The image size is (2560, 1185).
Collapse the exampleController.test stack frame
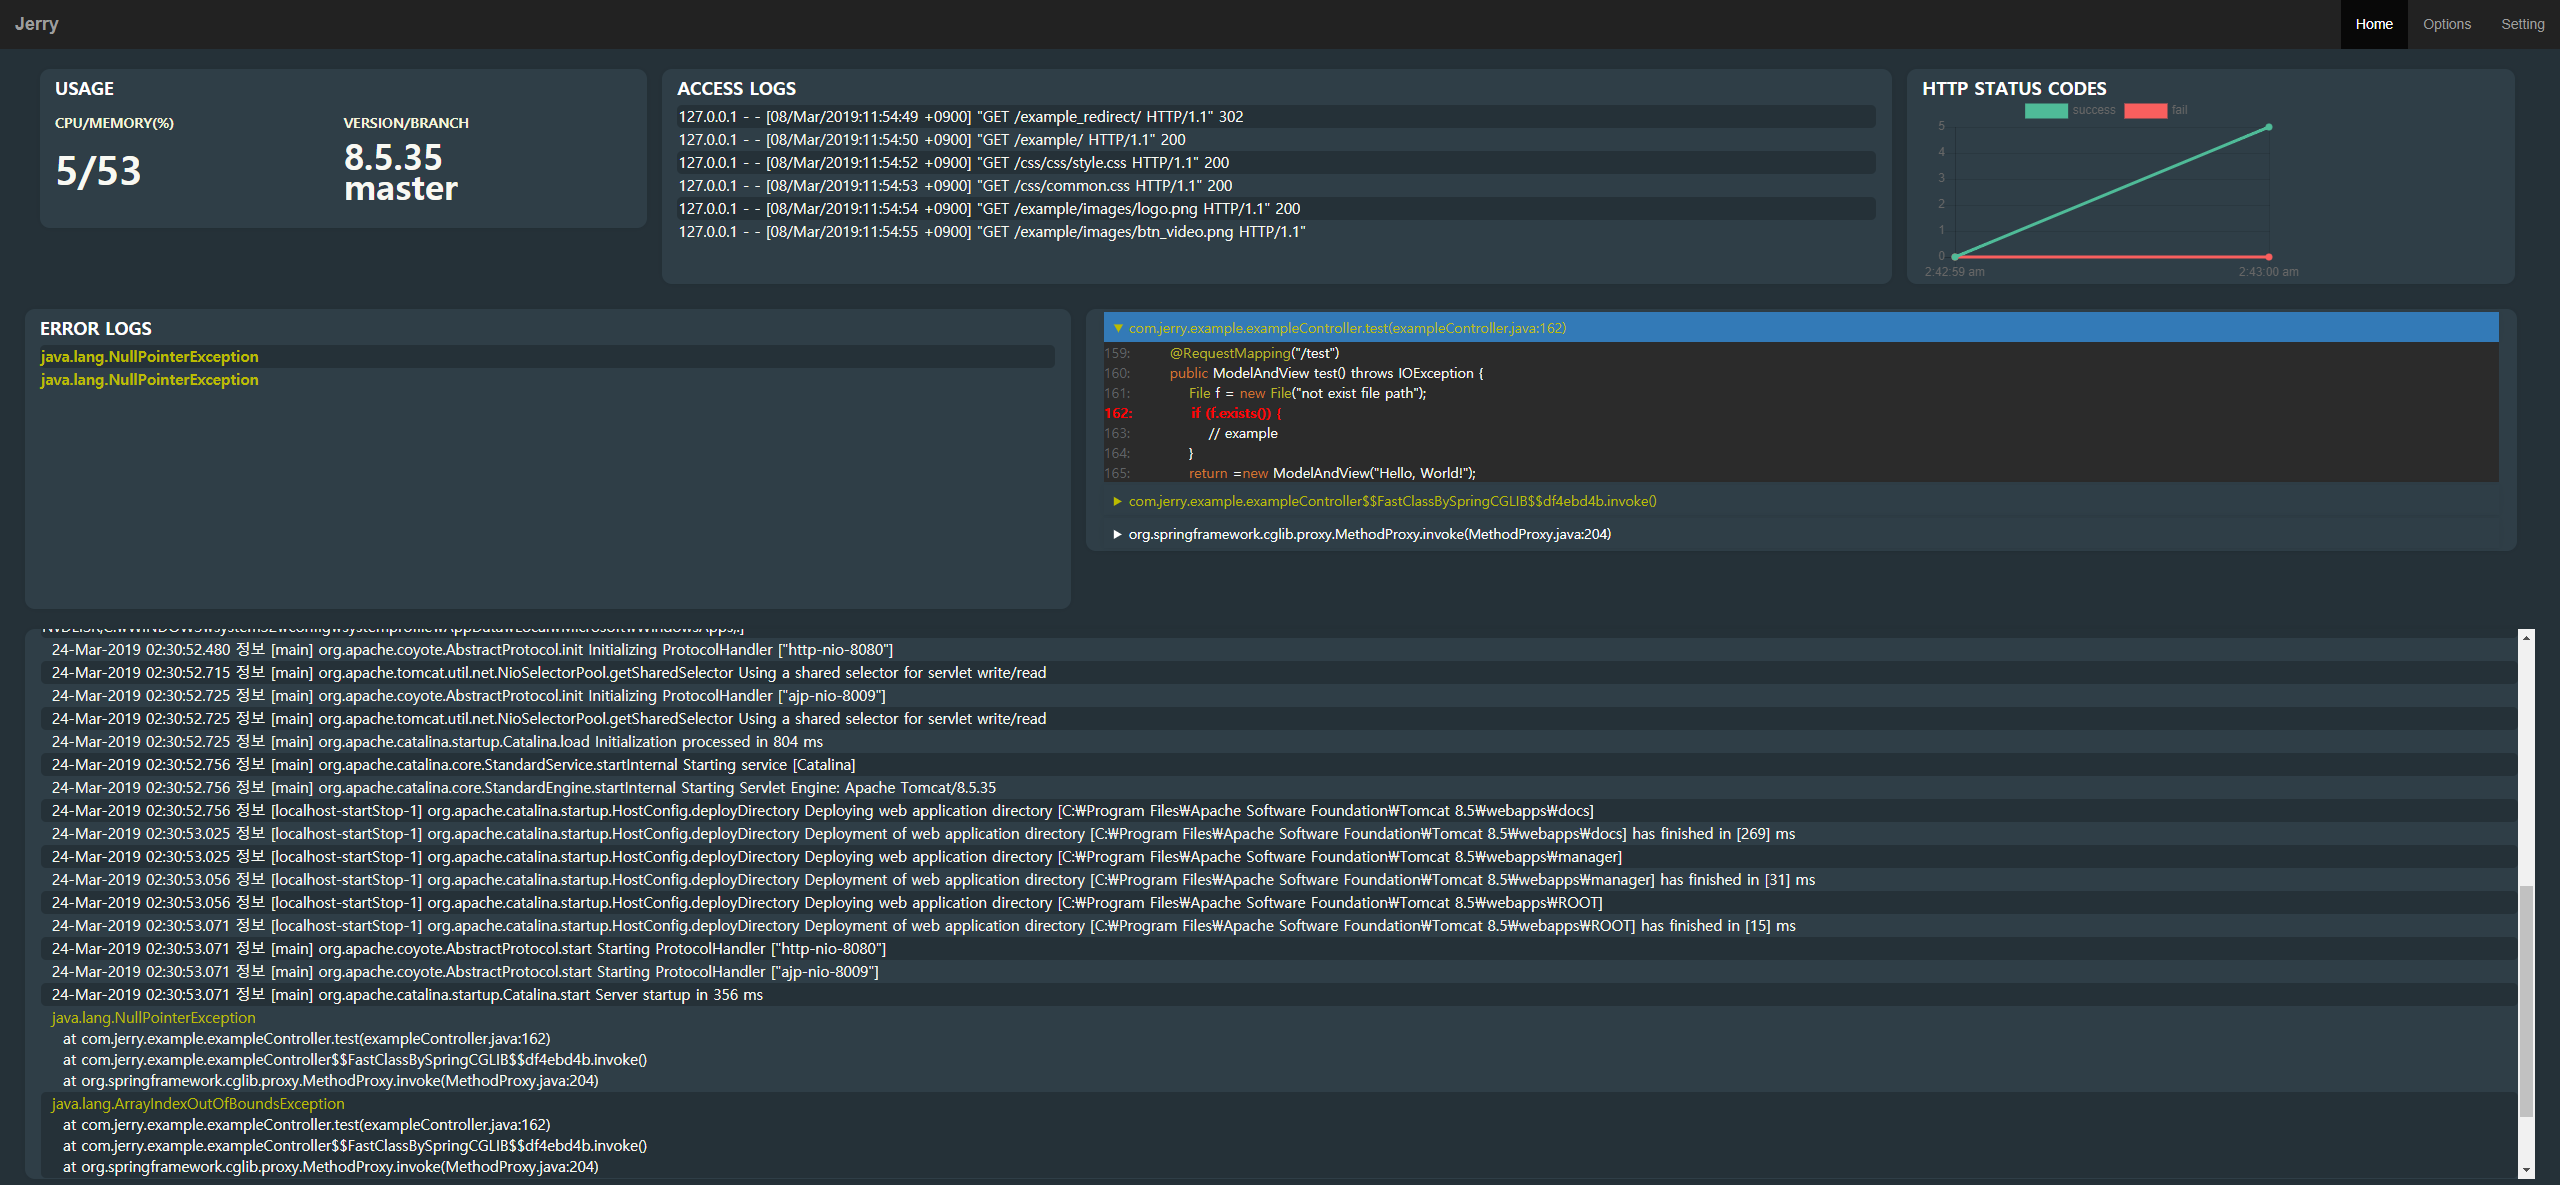coord(1801,328)
